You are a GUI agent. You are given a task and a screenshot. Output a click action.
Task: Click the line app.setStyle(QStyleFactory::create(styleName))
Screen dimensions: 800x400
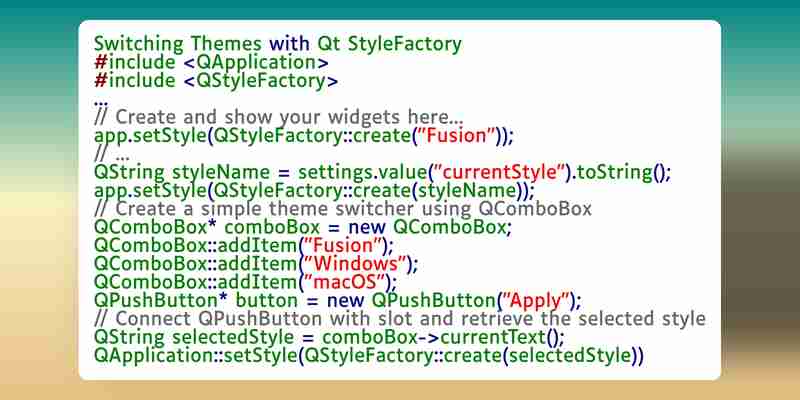pos(314,191)
